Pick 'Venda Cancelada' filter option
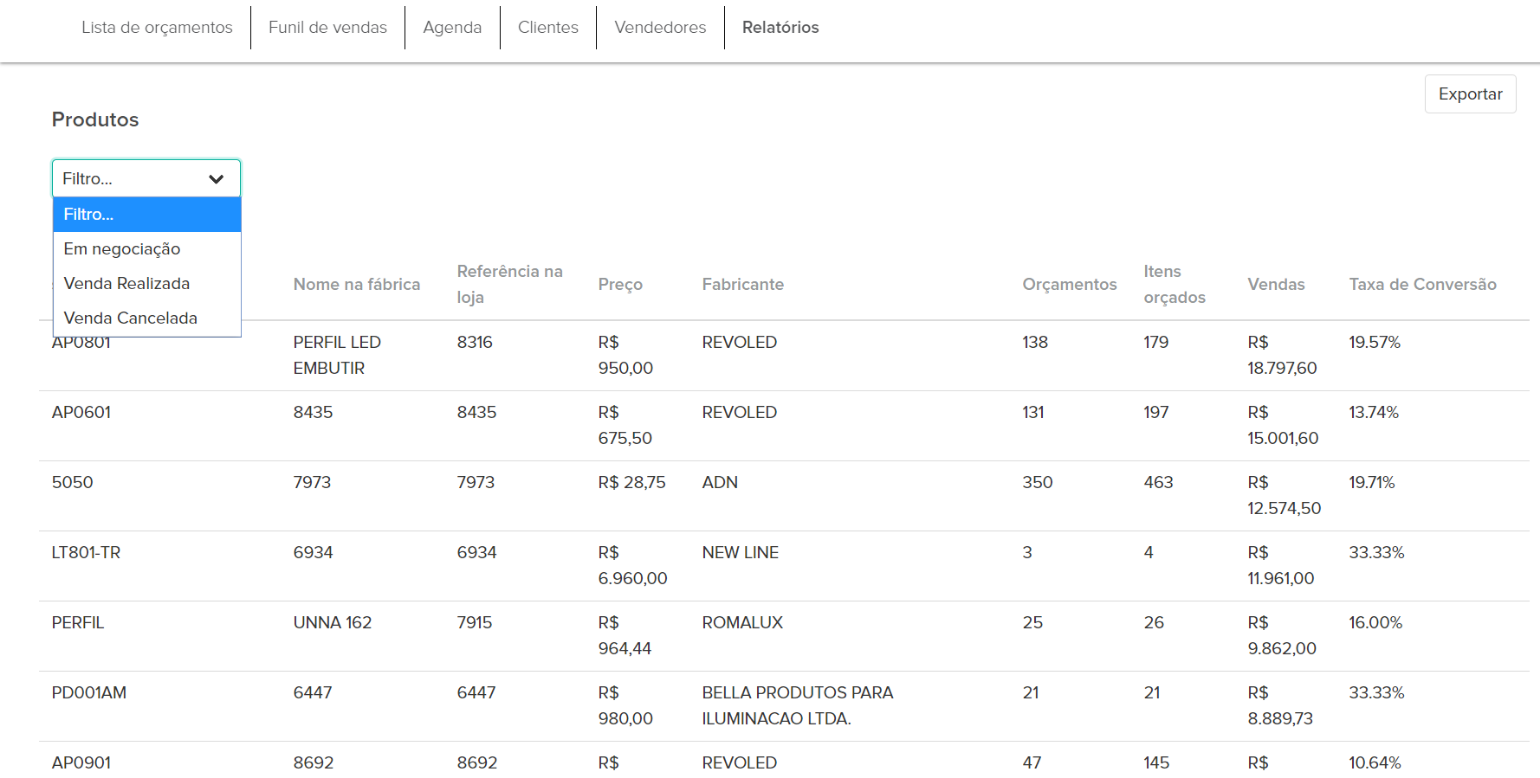The image size is (1540, 778). [130, 318]
